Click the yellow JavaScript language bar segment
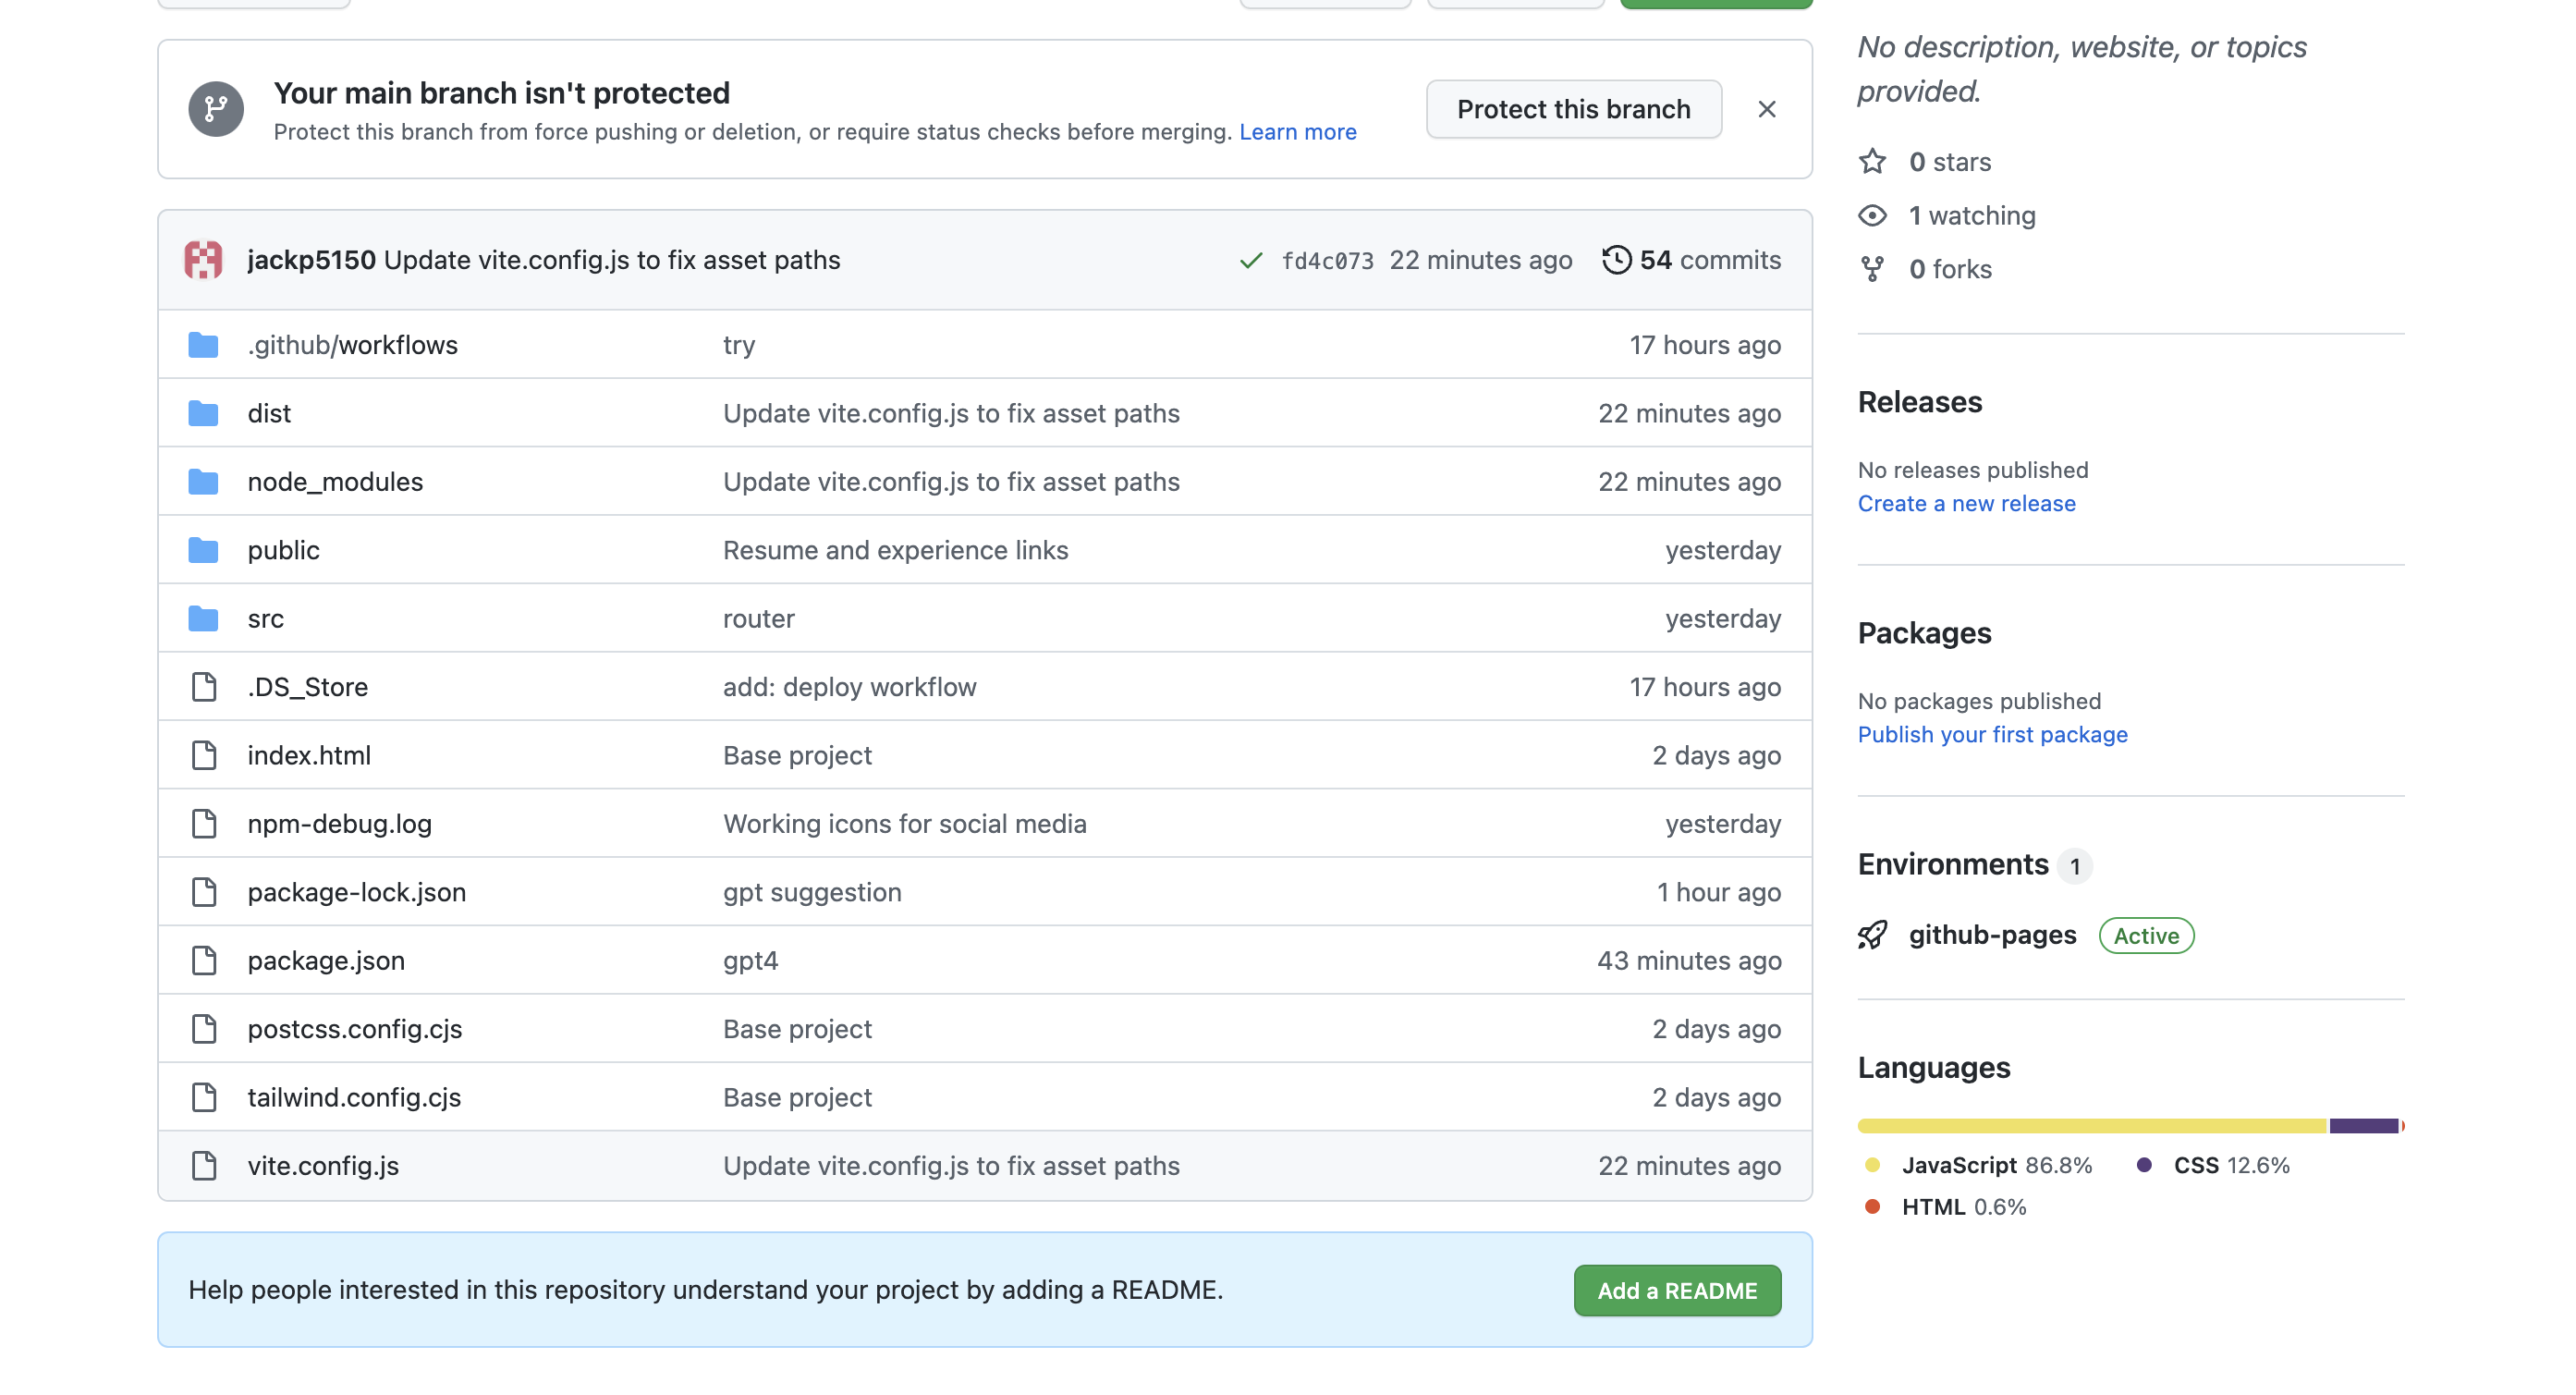The width and height of the screenshot is (2576, 1395). [2092, 1126]
